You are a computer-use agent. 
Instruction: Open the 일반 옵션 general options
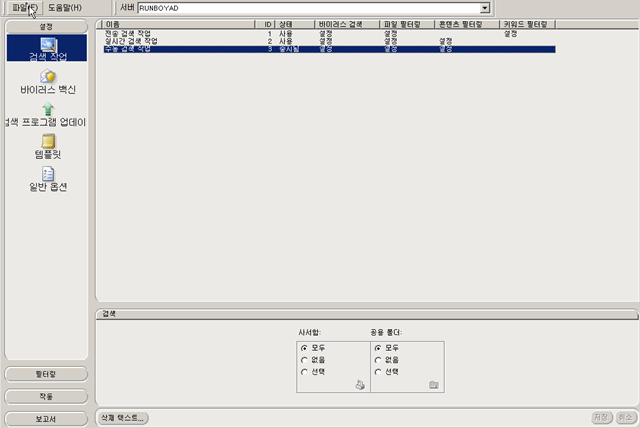pyautogui.click(x=48, y=179)
